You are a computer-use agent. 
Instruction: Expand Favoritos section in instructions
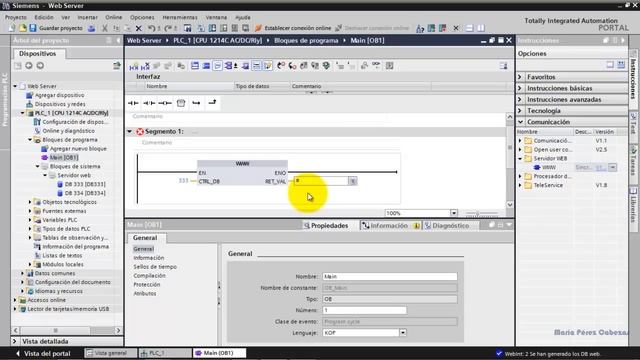pyautogui.click(x=520, y=77)
